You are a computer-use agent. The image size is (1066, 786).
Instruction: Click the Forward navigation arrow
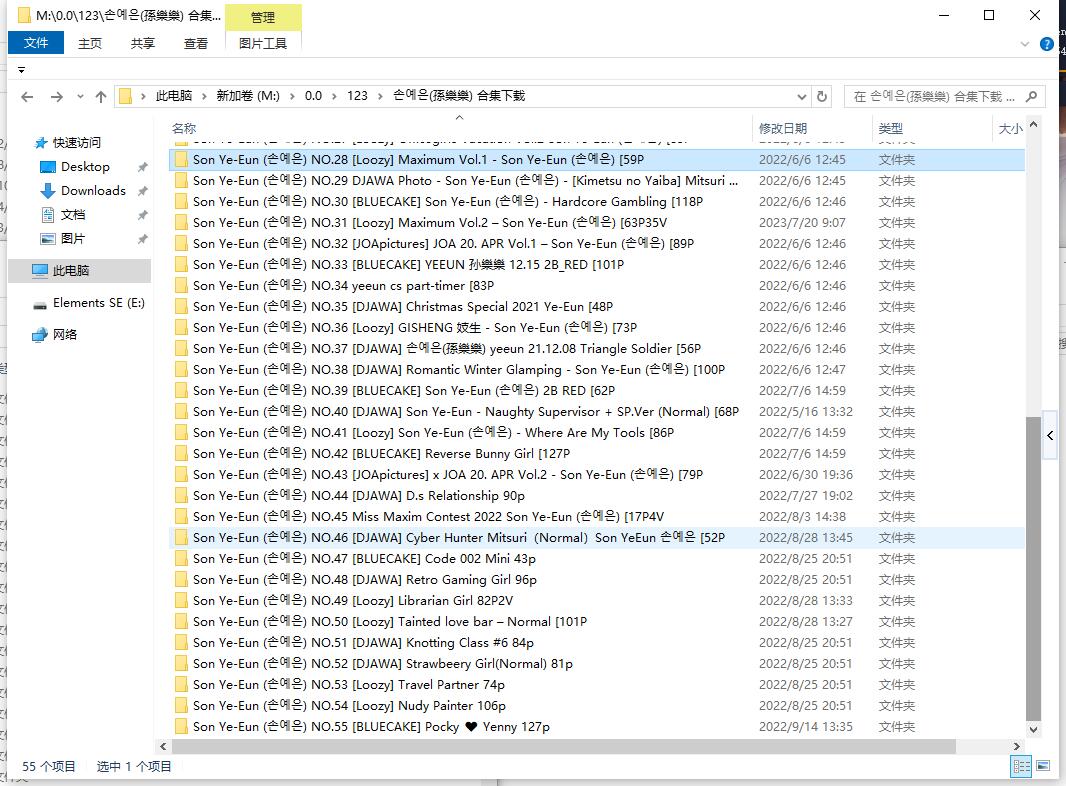57,97
